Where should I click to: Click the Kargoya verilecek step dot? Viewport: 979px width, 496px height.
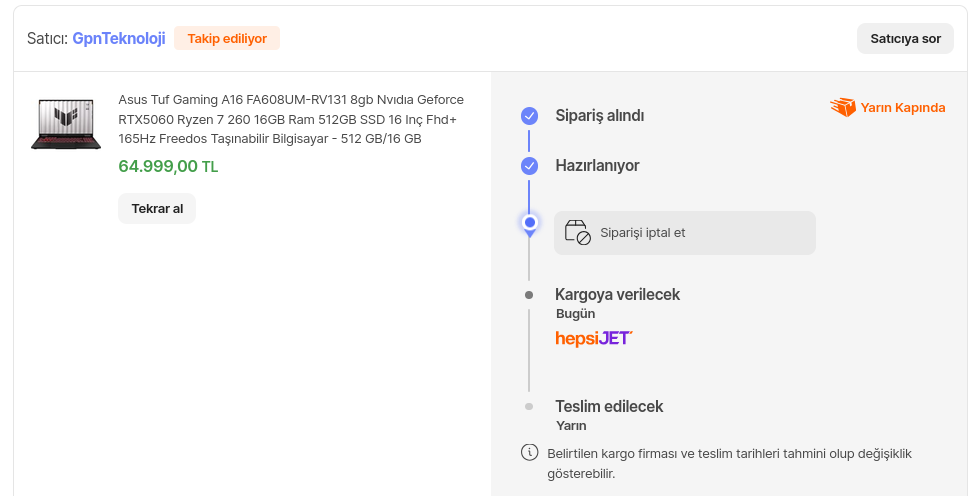click(529, 295)
